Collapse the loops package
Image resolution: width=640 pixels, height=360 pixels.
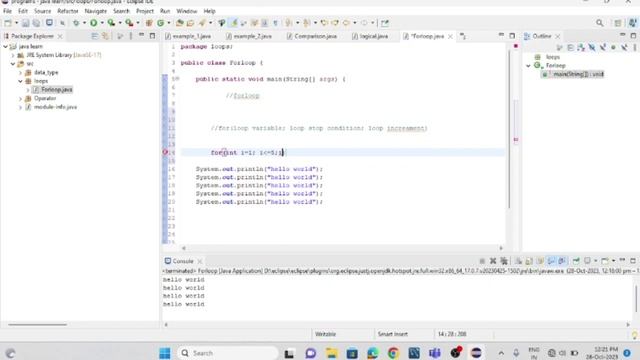tap(20, 81)
